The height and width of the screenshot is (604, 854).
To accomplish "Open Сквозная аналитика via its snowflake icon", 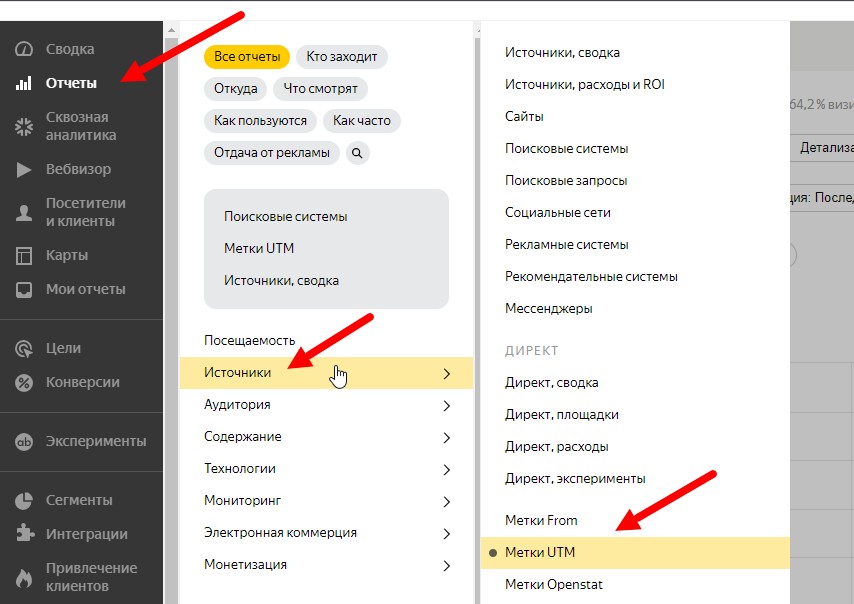I will [x=25, y=126].
